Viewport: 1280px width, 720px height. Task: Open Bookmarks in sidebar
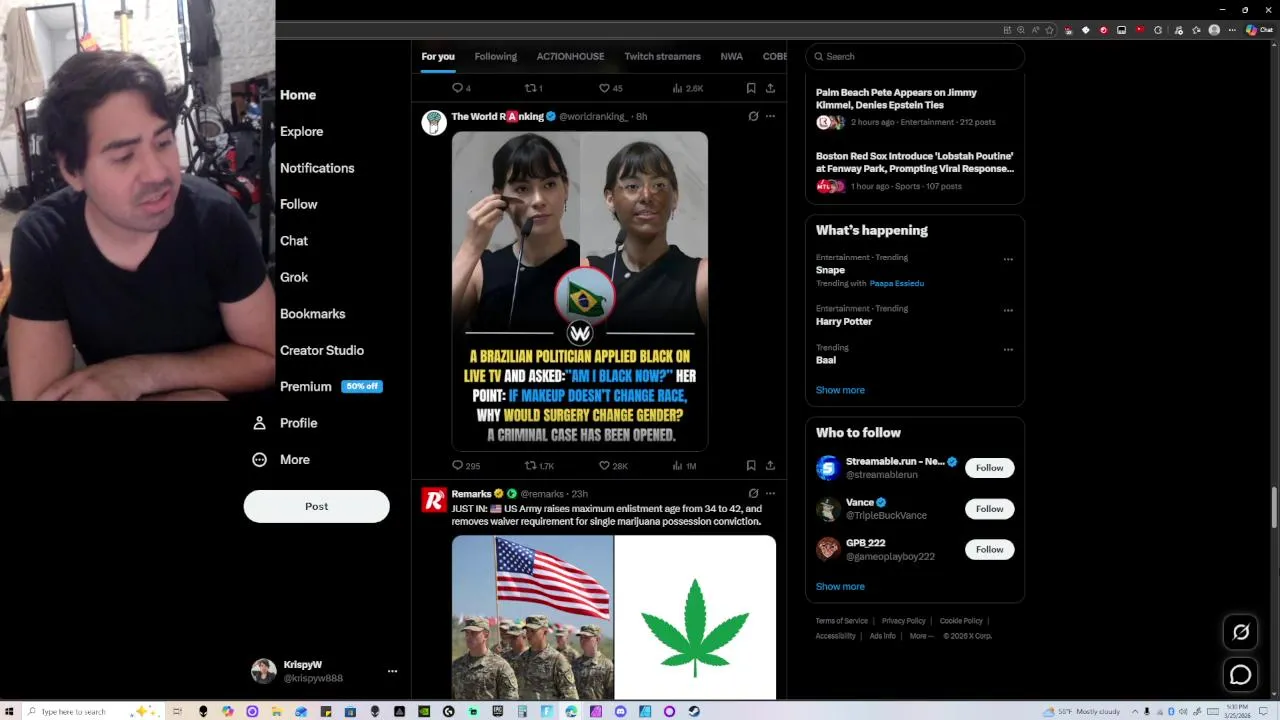click(x=312, y=314)
